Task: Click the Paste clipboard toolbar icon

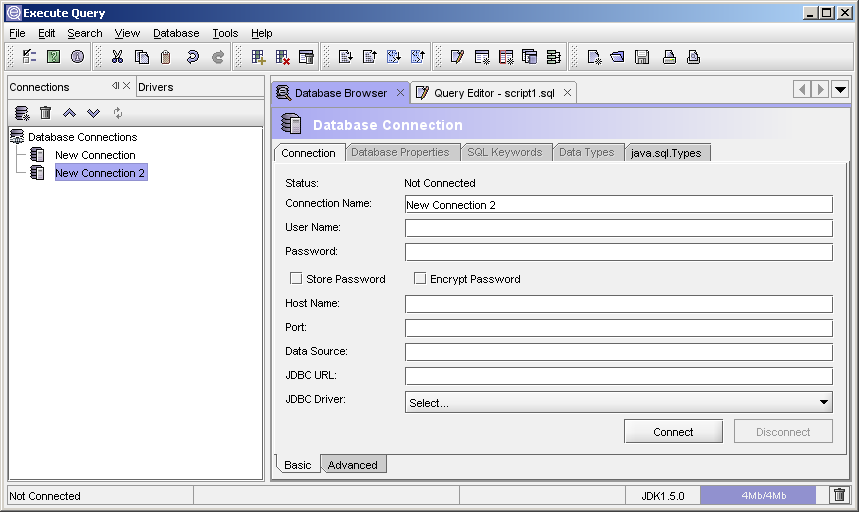Action: [x=166, y=57]
